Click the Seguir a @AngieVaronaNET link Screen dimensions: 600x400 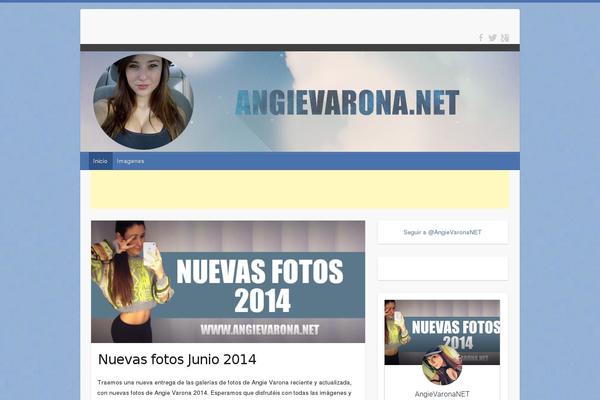click(442, 232)
